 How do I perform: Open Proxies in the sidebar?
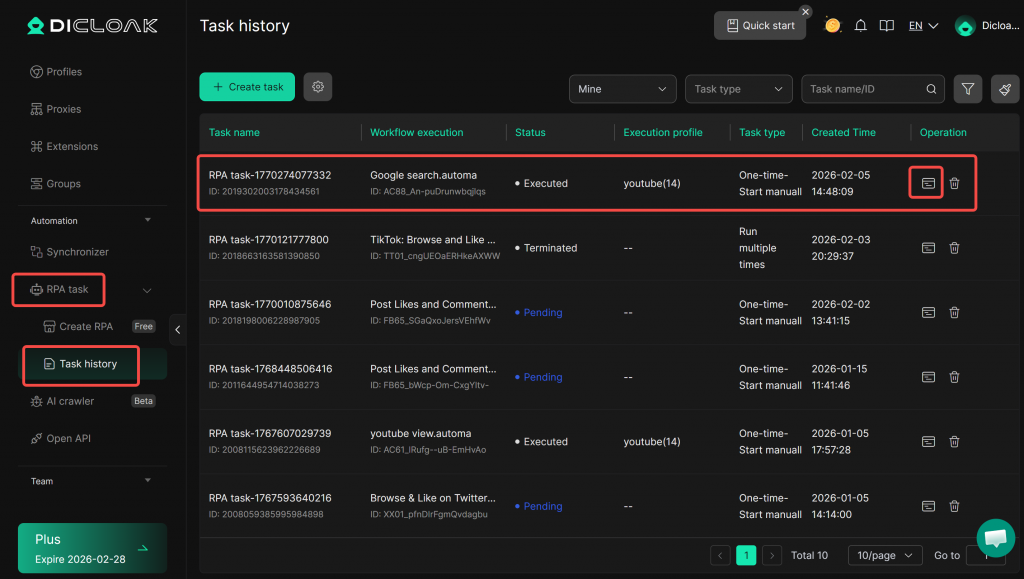point(63,109)
